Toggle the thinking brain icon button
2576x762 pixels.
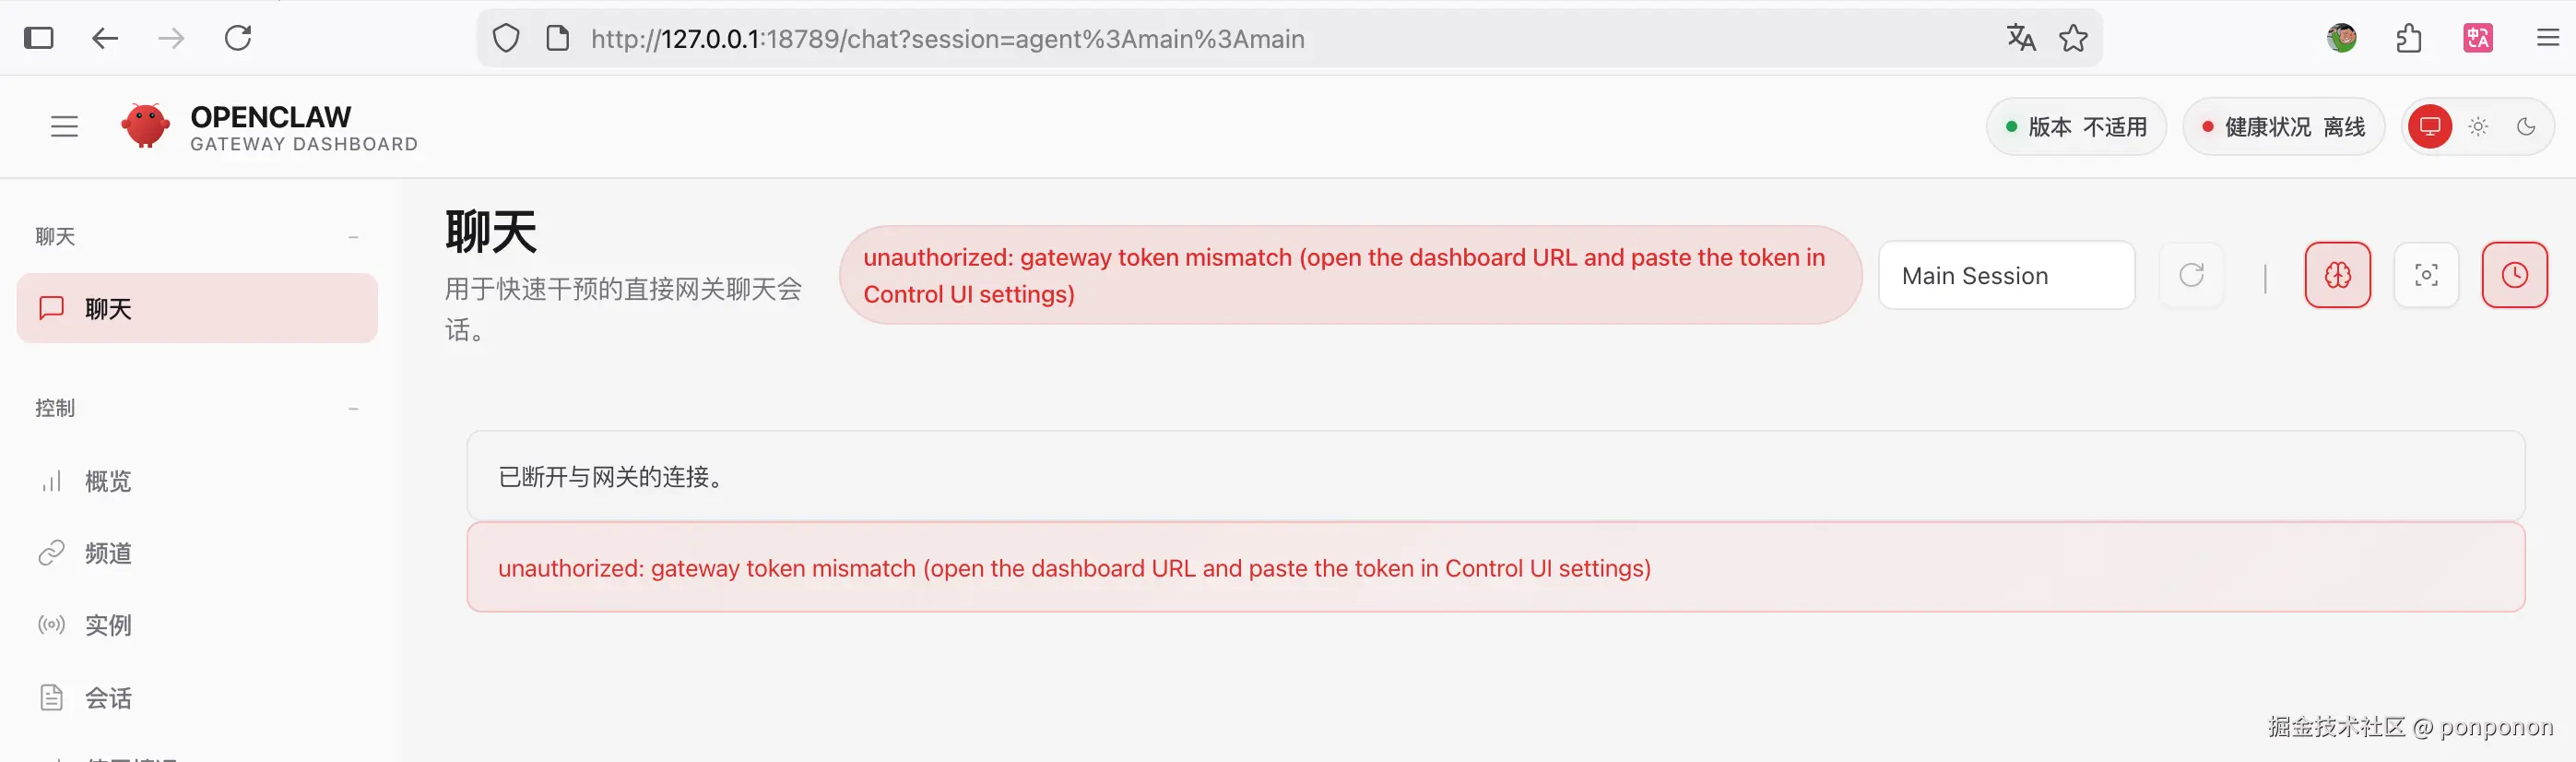(x=2337, y=275)
